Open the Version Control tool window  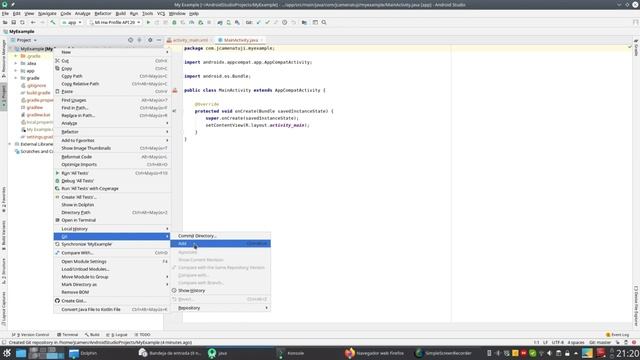coord(31,335)
